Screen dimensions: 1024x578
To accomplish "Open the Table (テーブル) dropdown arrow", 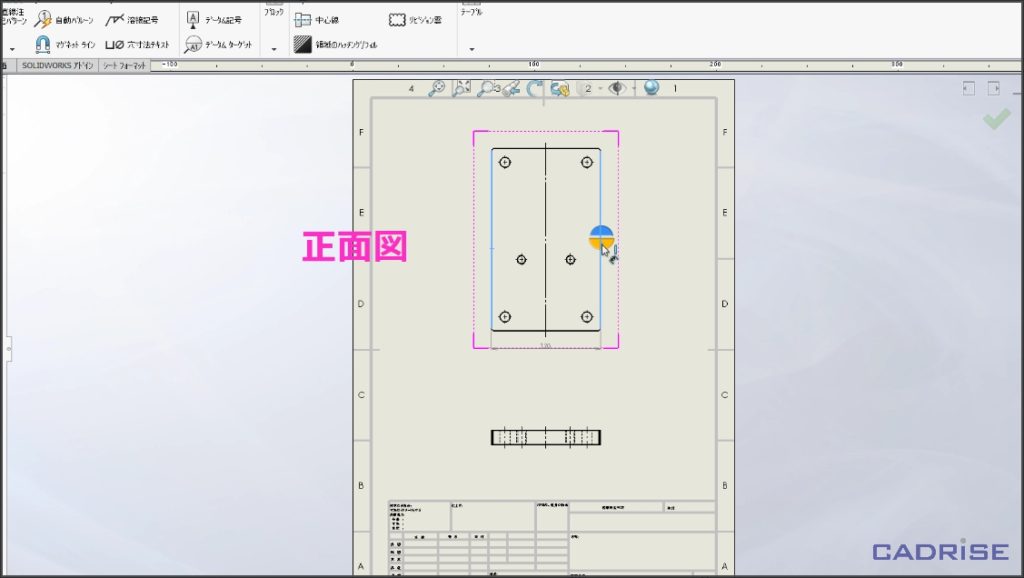I will [x=471, y=48].
